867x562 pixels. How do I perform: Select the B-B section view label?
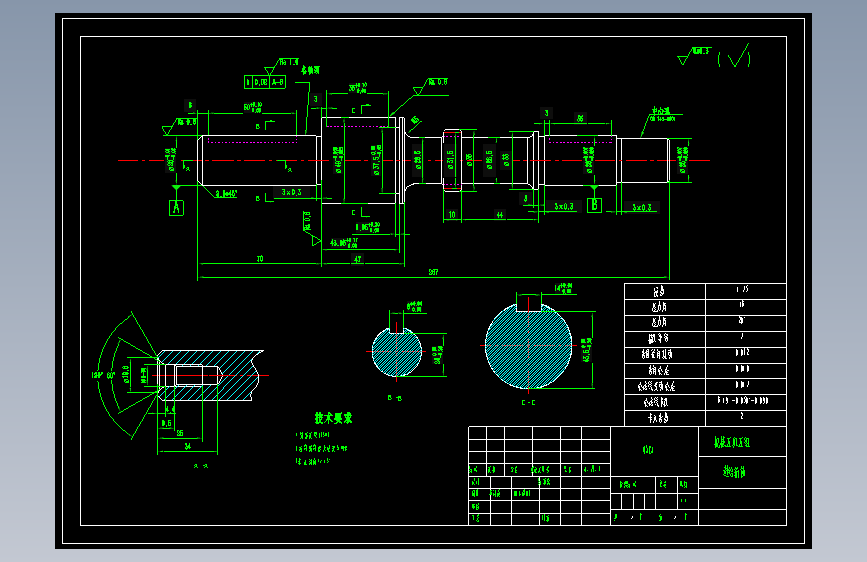coord(395,398)
